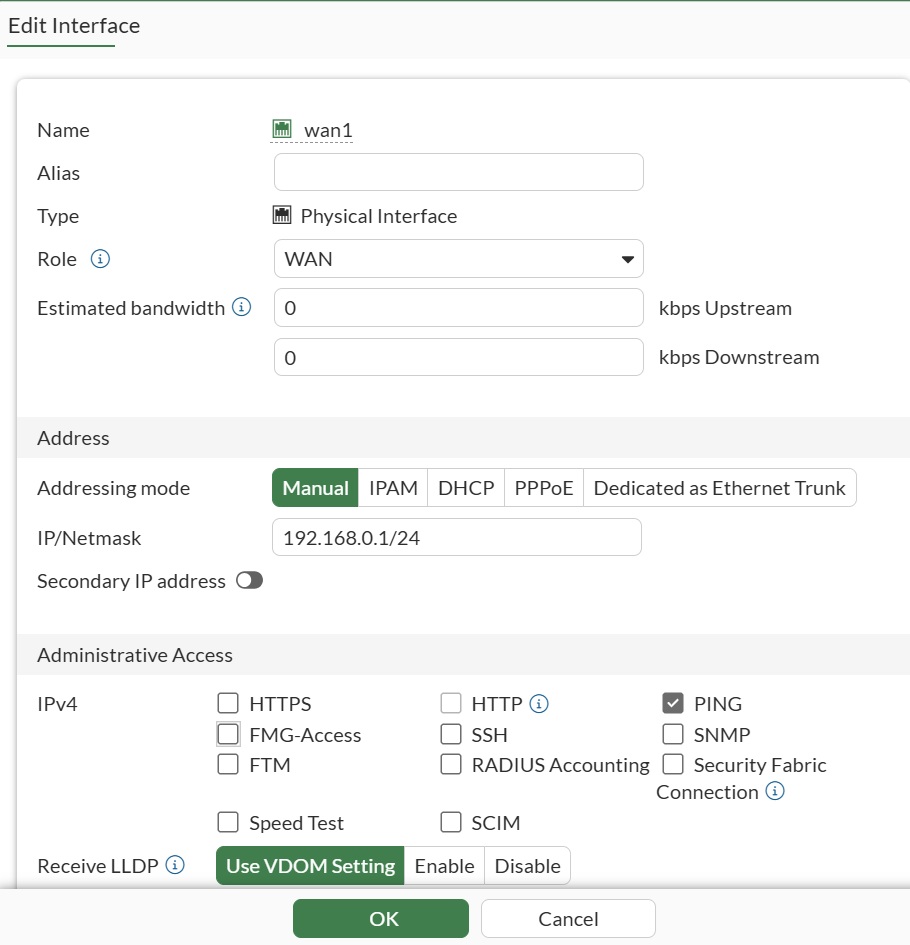Select Manual addressing mode
Viewport: 910px width, 945px height.
point(315,488)
